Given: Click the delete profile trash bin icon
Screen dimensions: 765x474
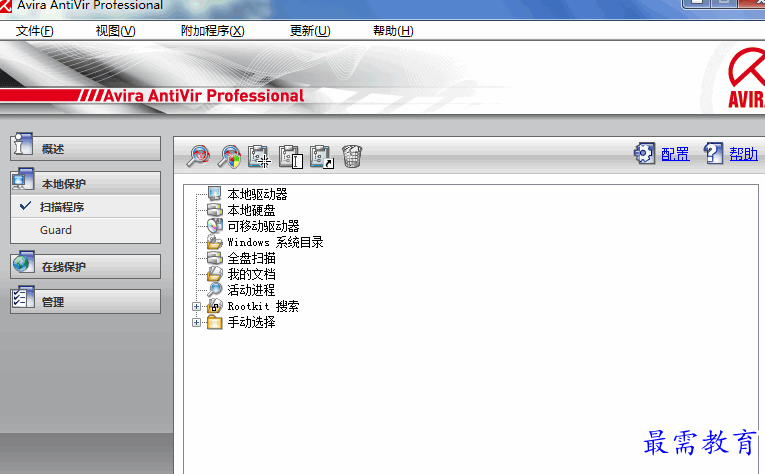Looking at the screenshot, I should click(352, 157).
